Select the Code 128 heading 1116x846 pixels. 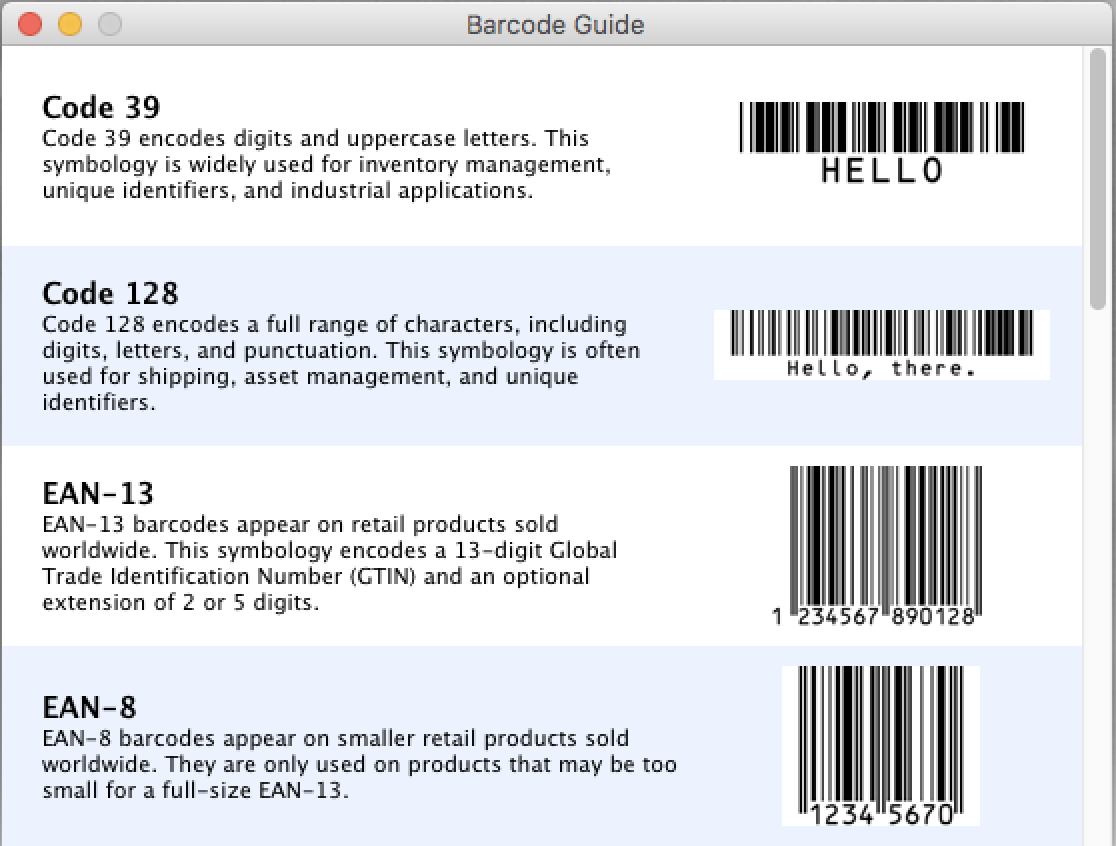(x=110, y=293)
